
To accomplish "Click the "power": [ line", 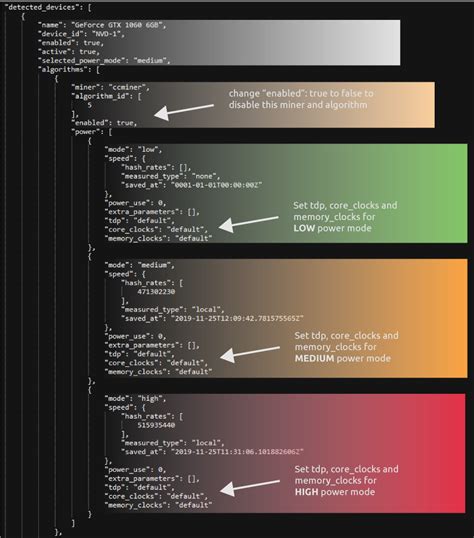I will 92,132.
